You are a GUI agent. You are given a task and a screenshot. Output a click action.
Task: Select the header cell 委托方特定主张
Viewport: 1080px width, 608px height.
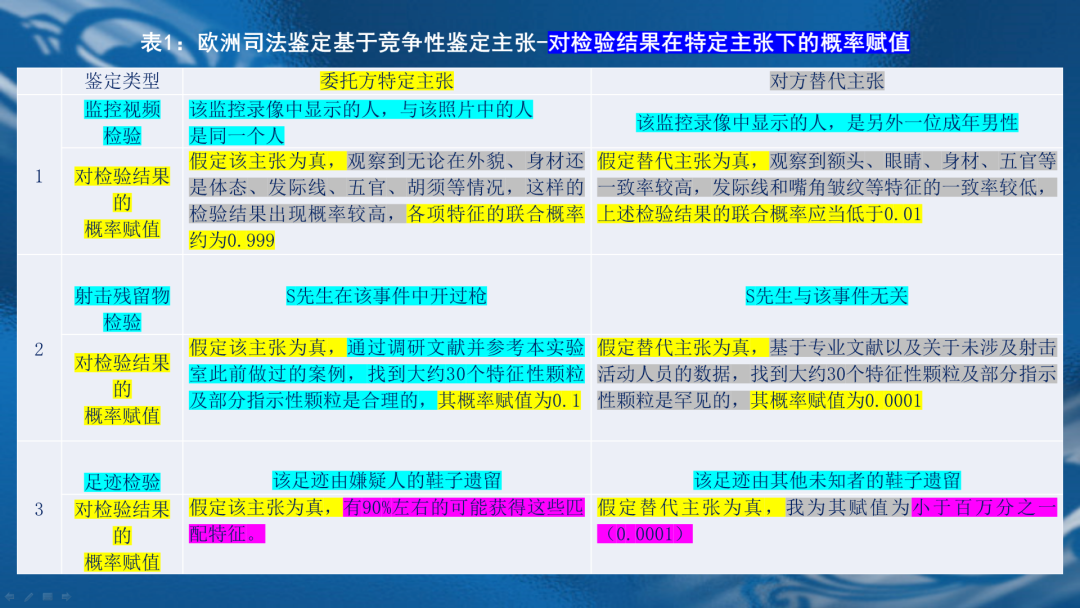(x=386, y=81)
